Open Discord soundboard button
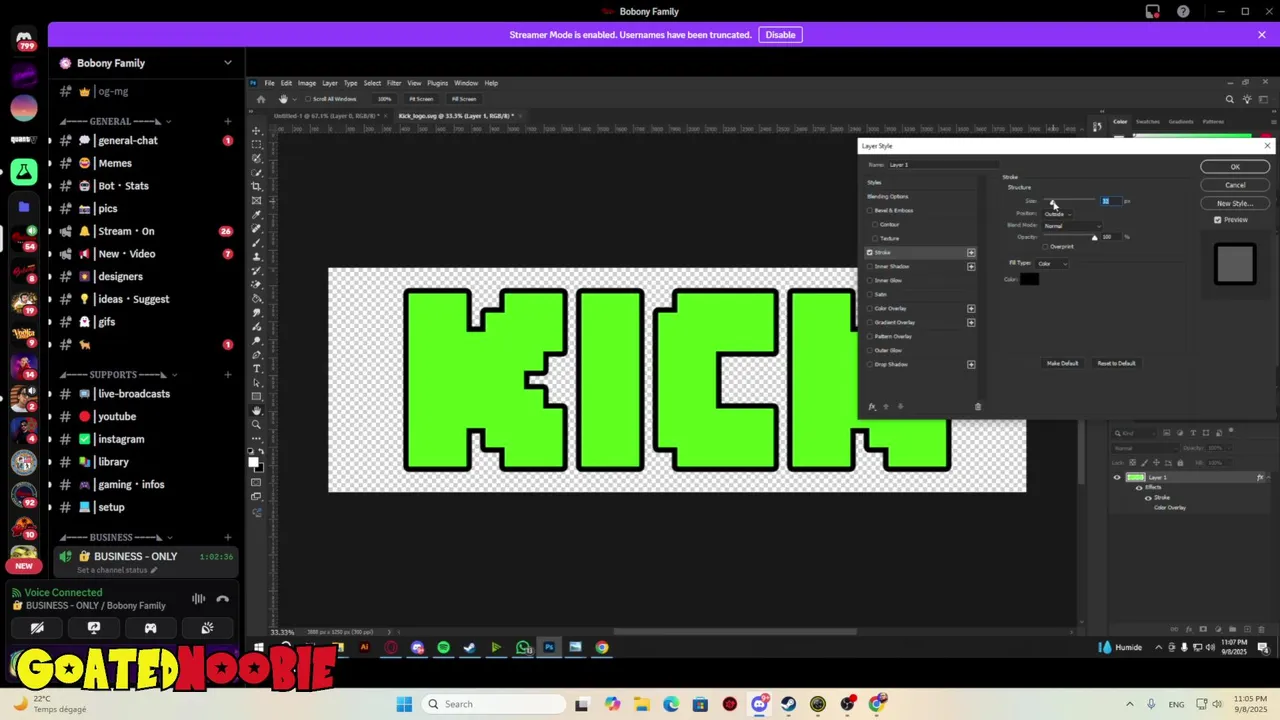Screen dimensions: 1280x720 tap(207, 628)
